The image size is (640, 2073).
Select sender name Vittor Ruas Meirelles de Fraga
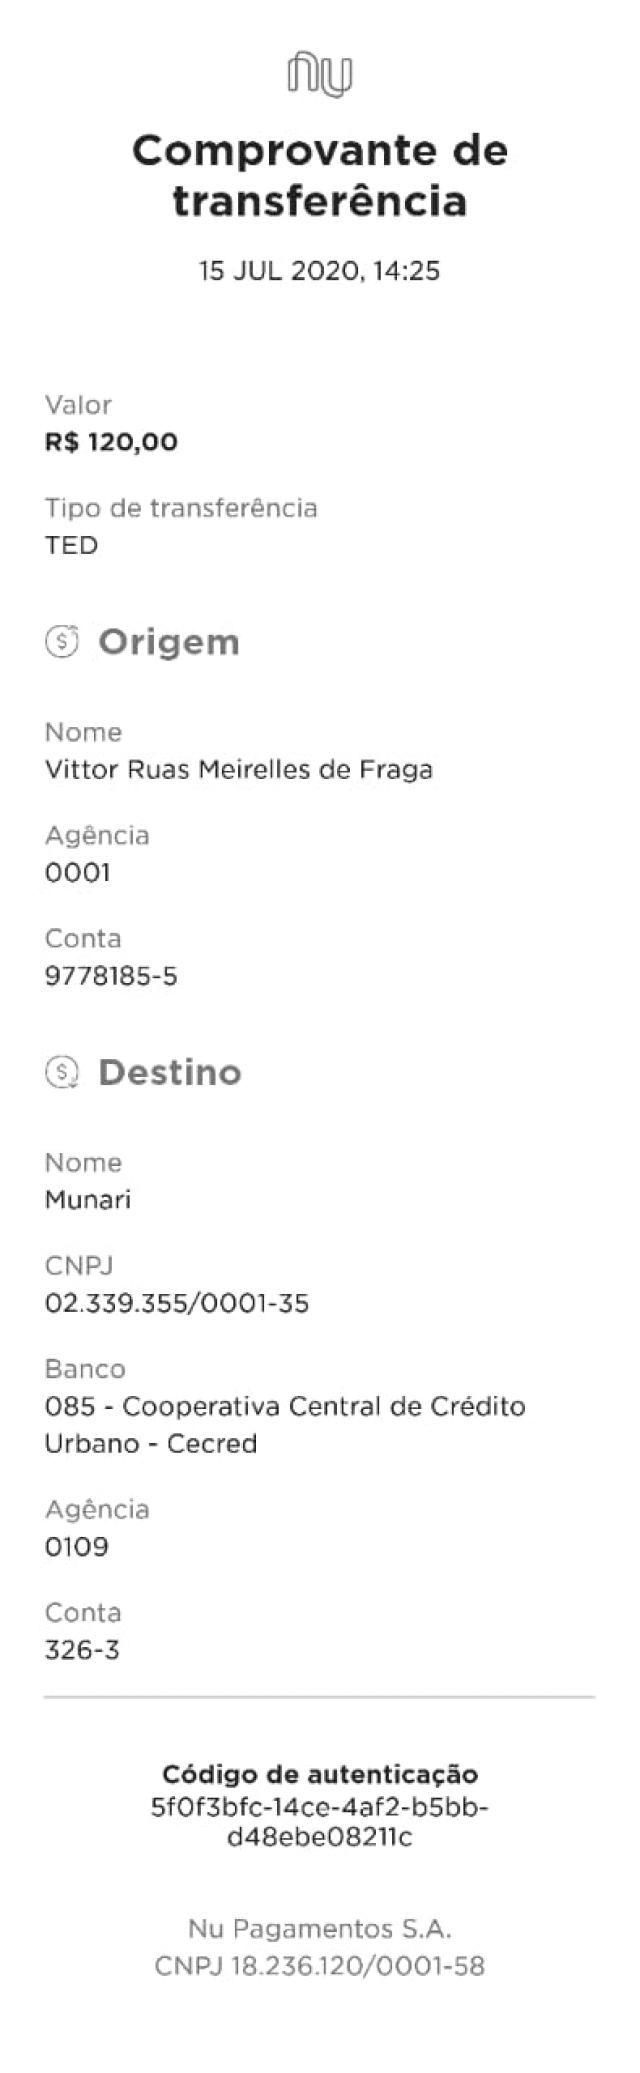point(239,770)
